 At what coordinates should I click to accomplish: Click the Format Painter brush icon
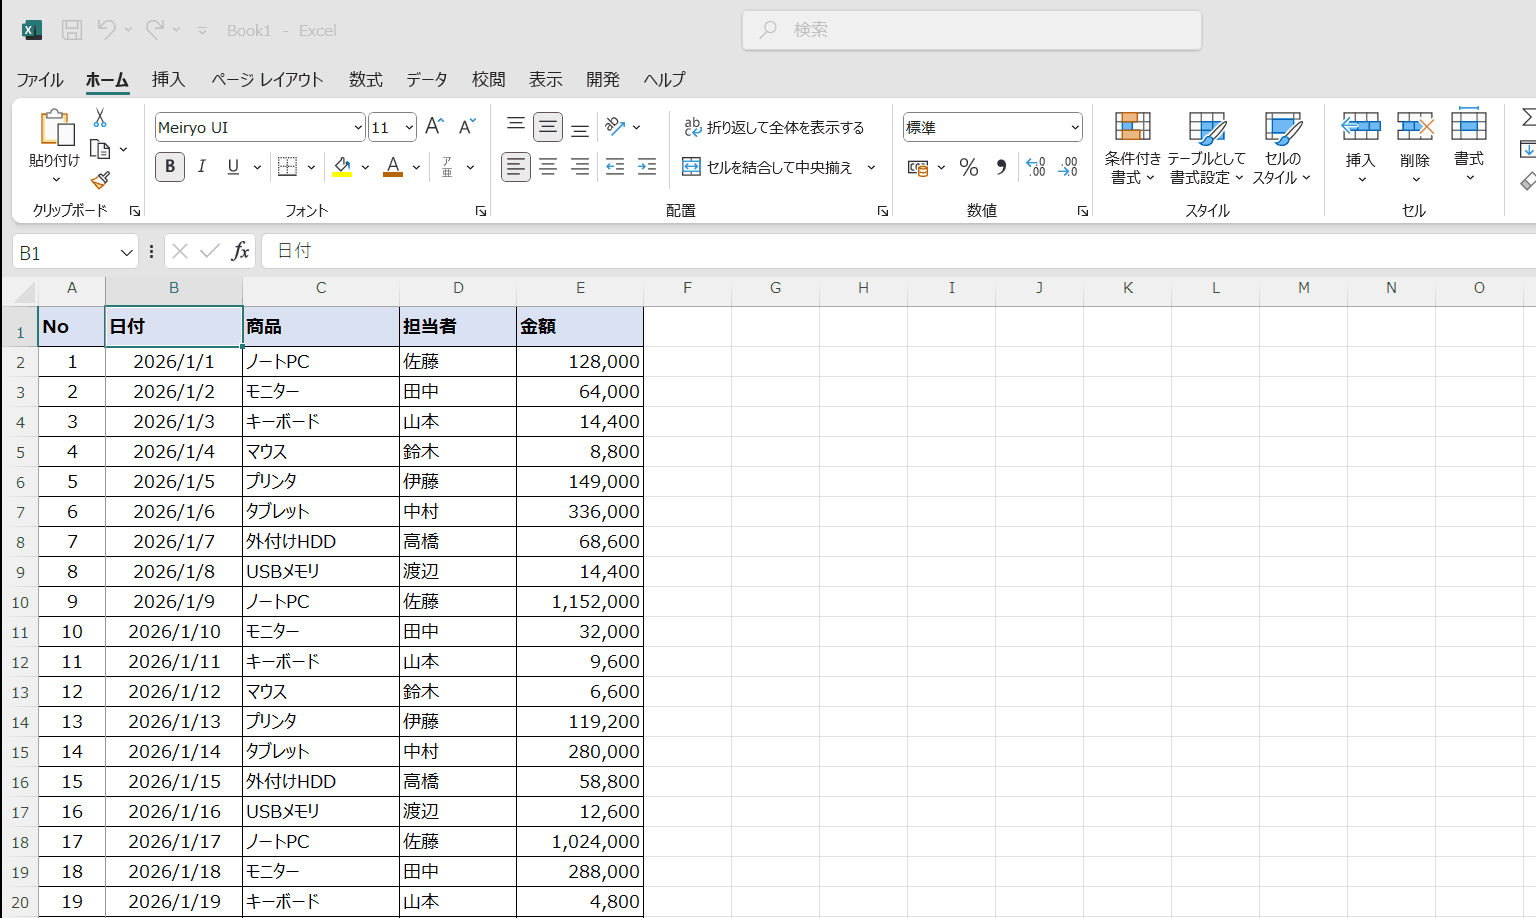[100, 180]
